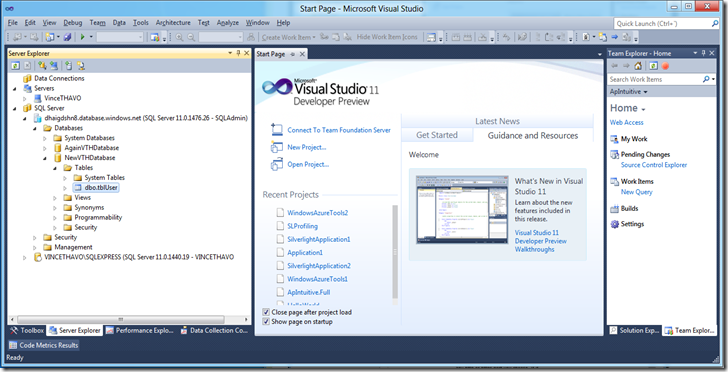Click the blue right-arrow toolbar icon
728x372 pixels.
click(x=615, y=37)
